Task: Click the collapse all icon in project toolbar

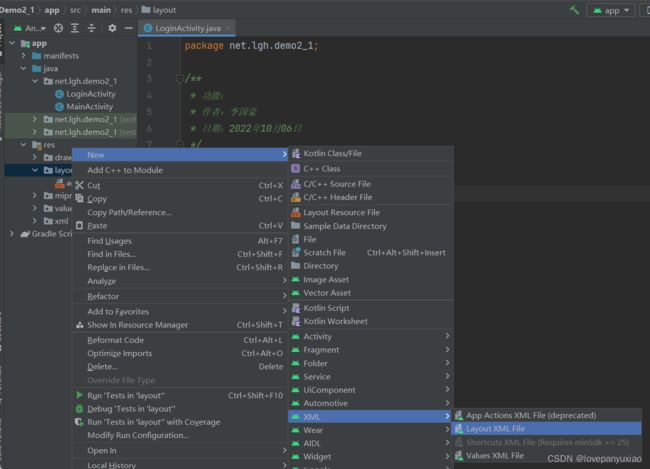Action: pyautogui.click(x=92, y=28)
